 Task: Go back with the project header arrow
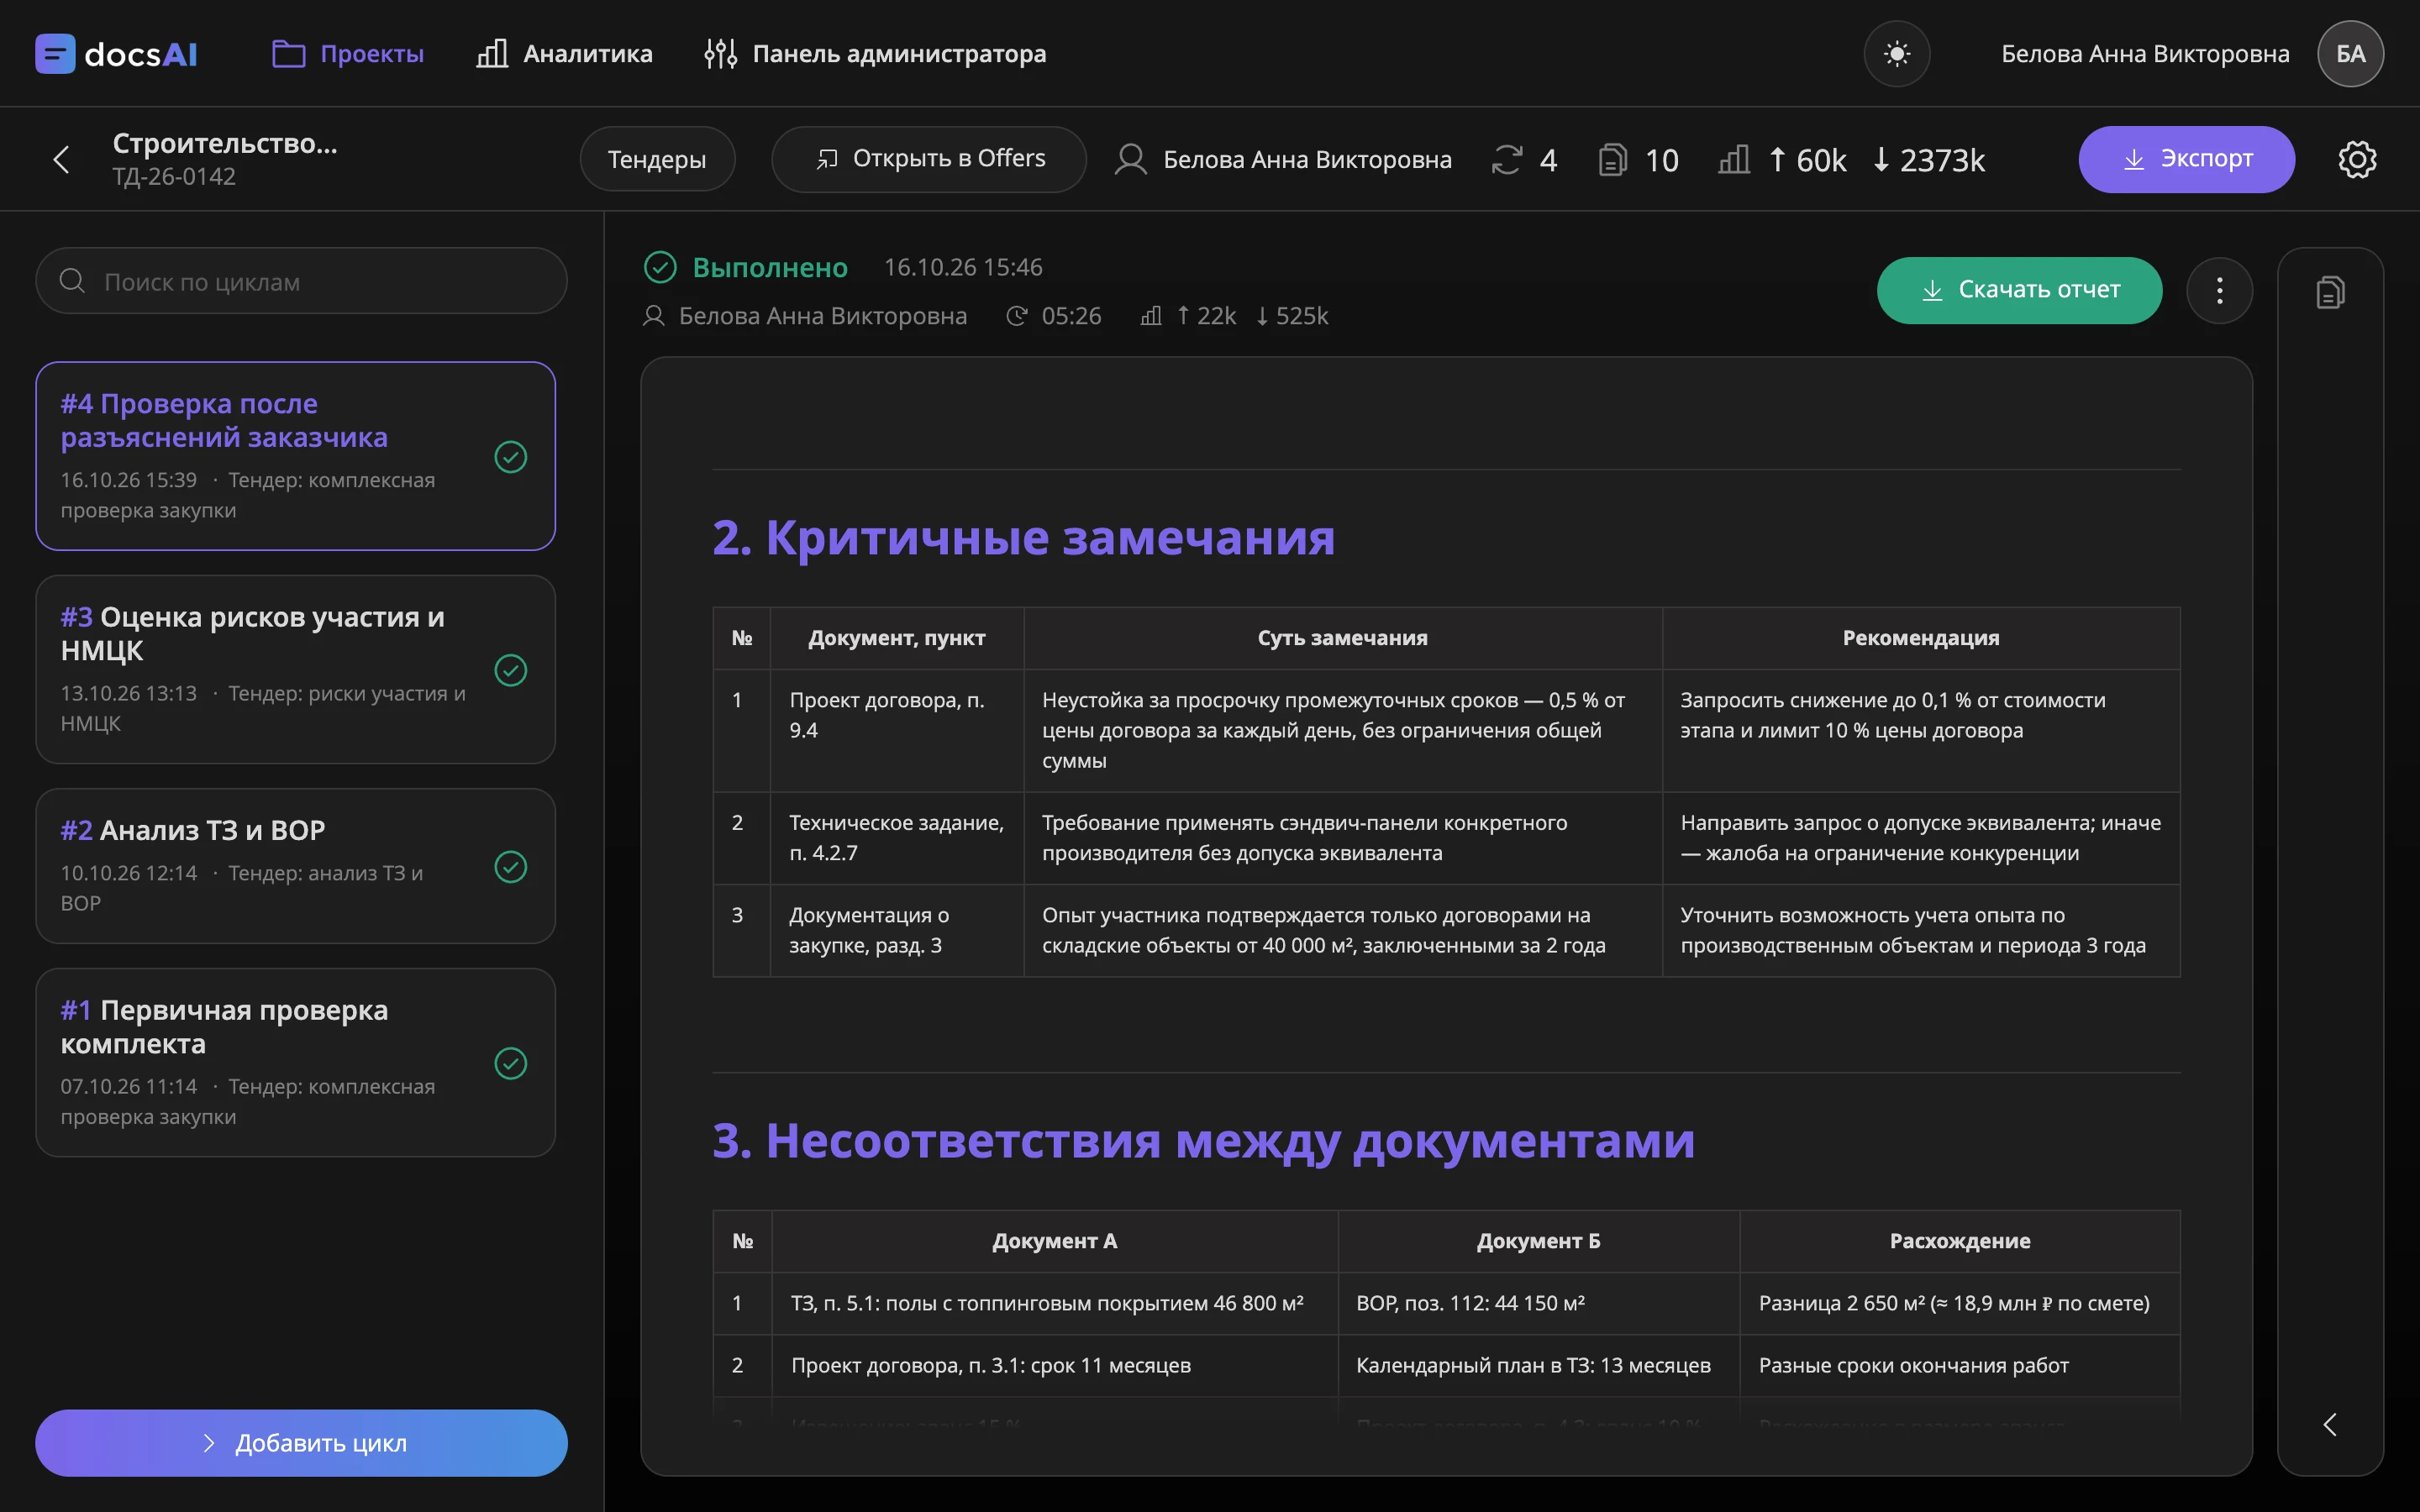point(62,159)
